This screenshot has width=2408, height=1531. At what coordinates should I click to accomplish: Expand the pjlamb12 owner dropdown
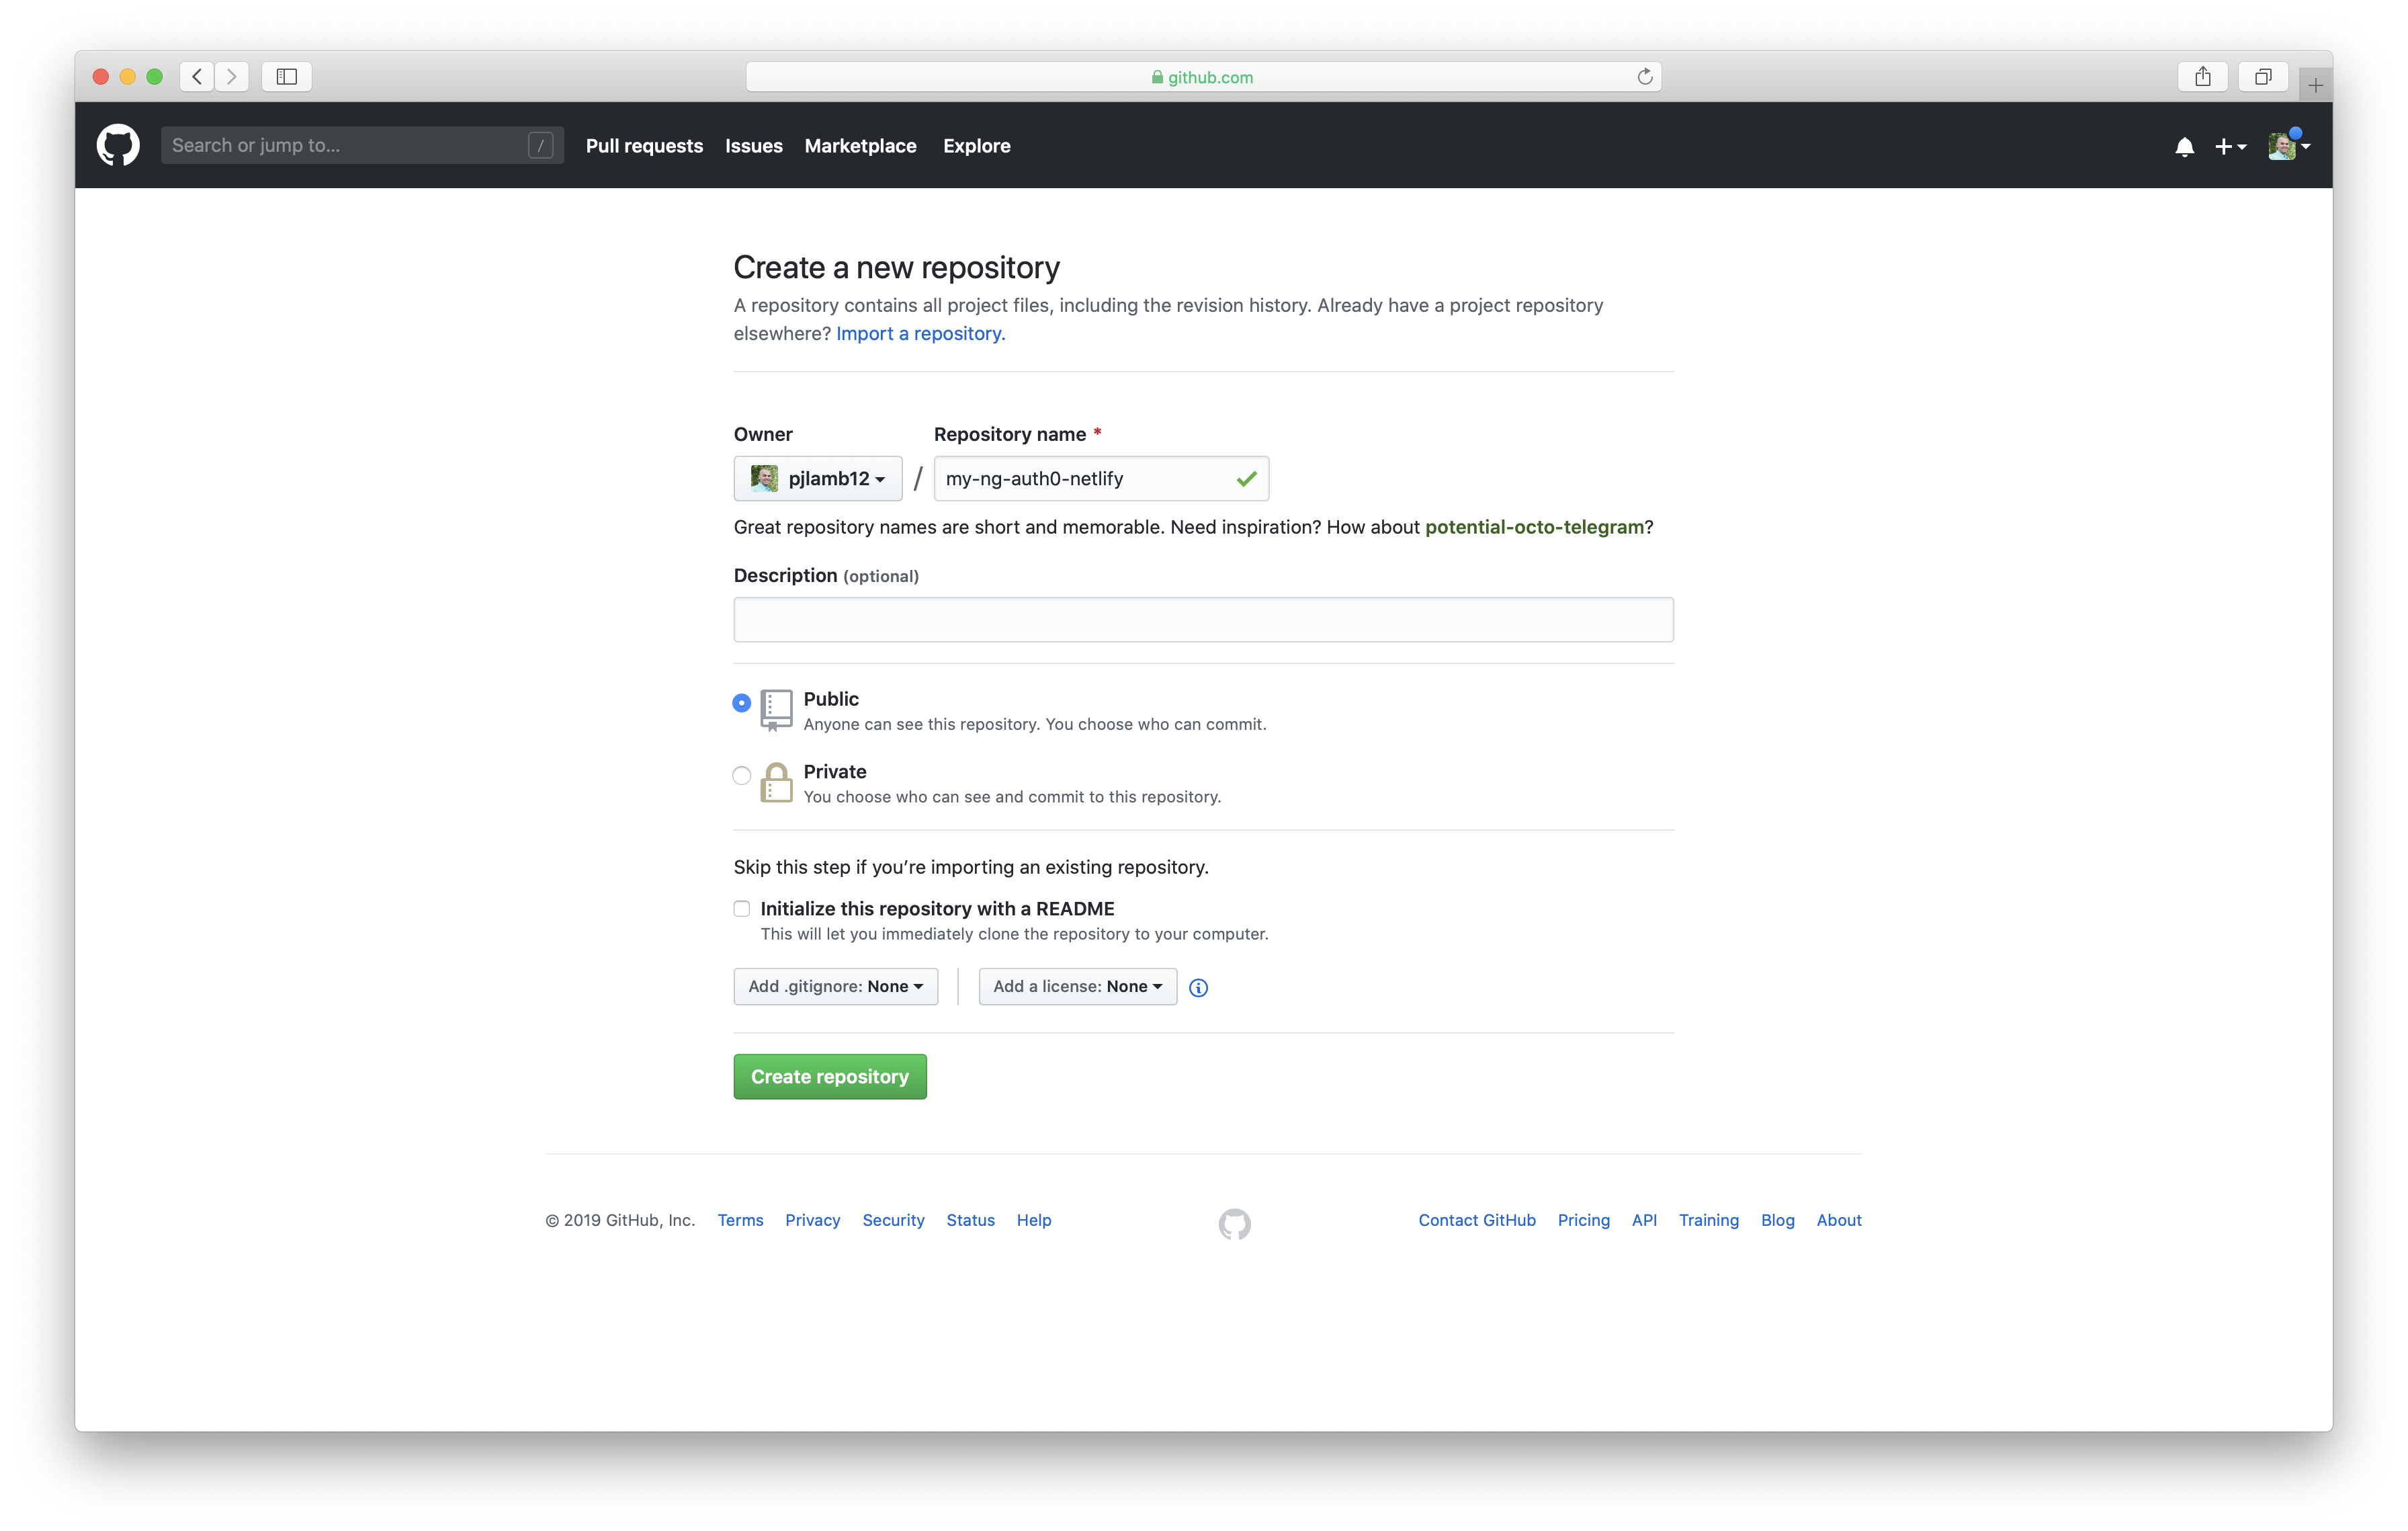click(816, 478)
